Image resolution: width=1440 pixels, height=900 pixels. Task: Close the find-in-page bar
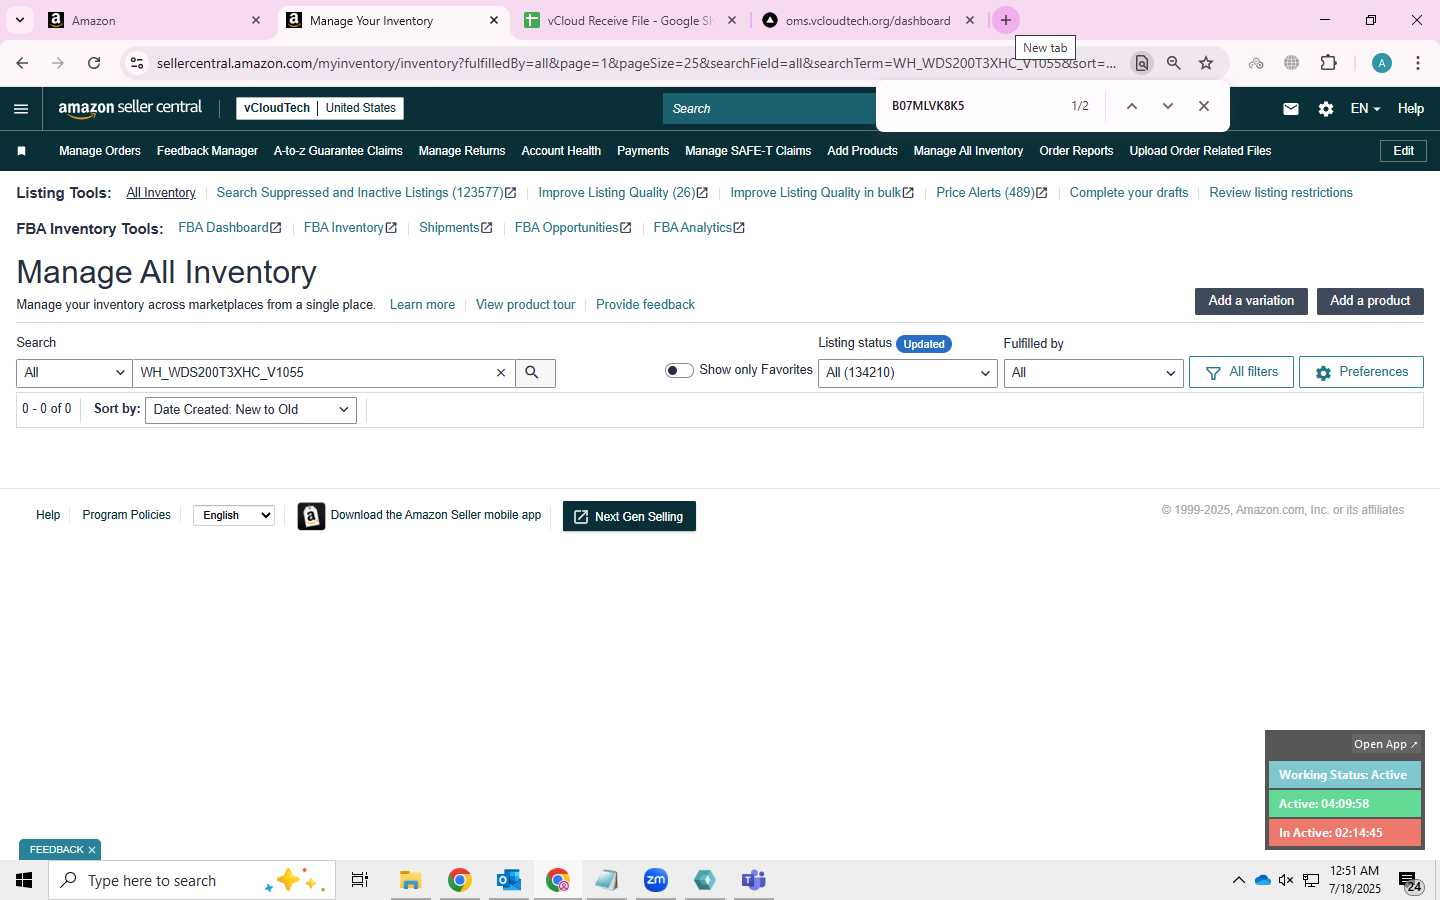point(1204,106)
